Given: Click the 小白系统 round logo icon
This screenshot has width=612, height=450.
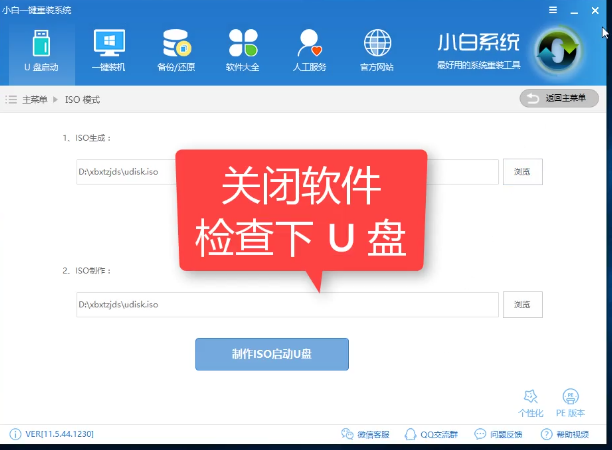Looking at the screenshot, I should coord(558,51).
